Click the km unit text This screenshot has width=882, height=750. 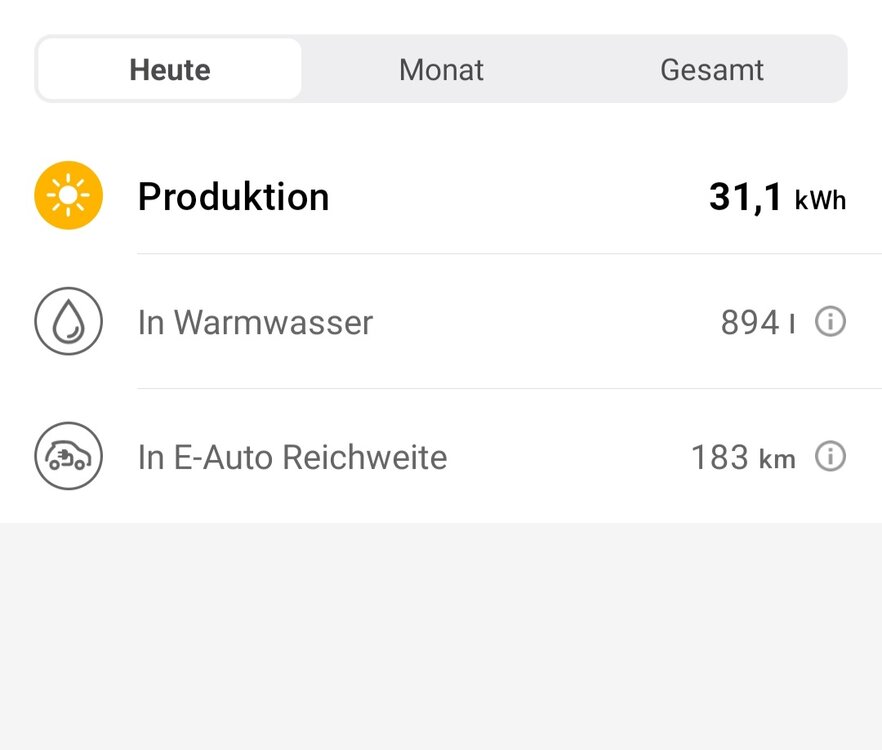pyautogui.click(x=777, y=459)
